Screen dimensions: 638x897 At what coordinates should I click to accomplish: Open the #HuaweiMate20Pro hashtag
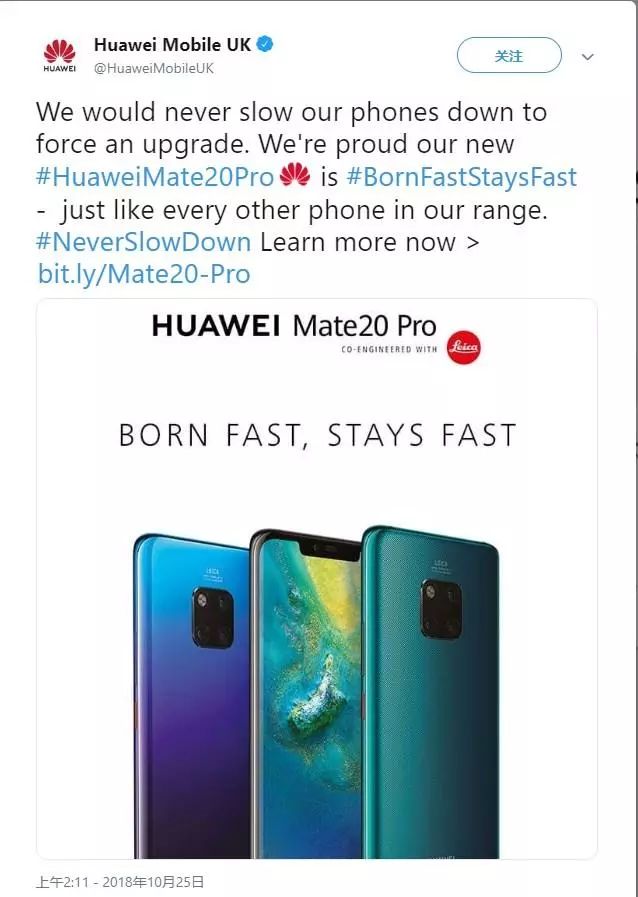155,177
